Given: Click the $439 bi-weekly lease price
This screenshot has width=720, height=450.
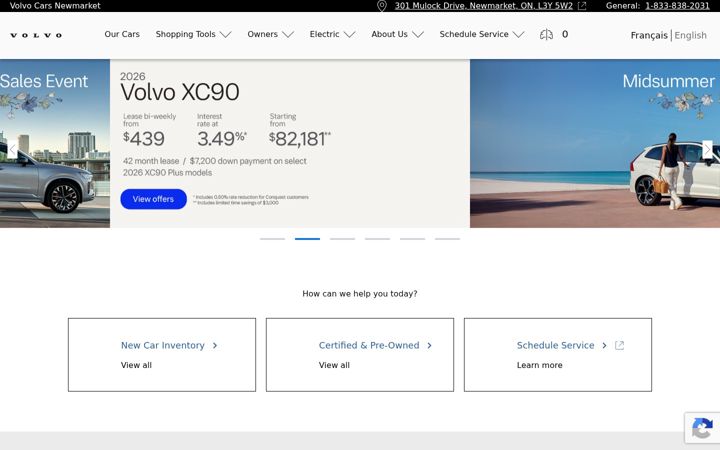Looking at the screenshot, I should pyautogui.click(x=144, y=139).
